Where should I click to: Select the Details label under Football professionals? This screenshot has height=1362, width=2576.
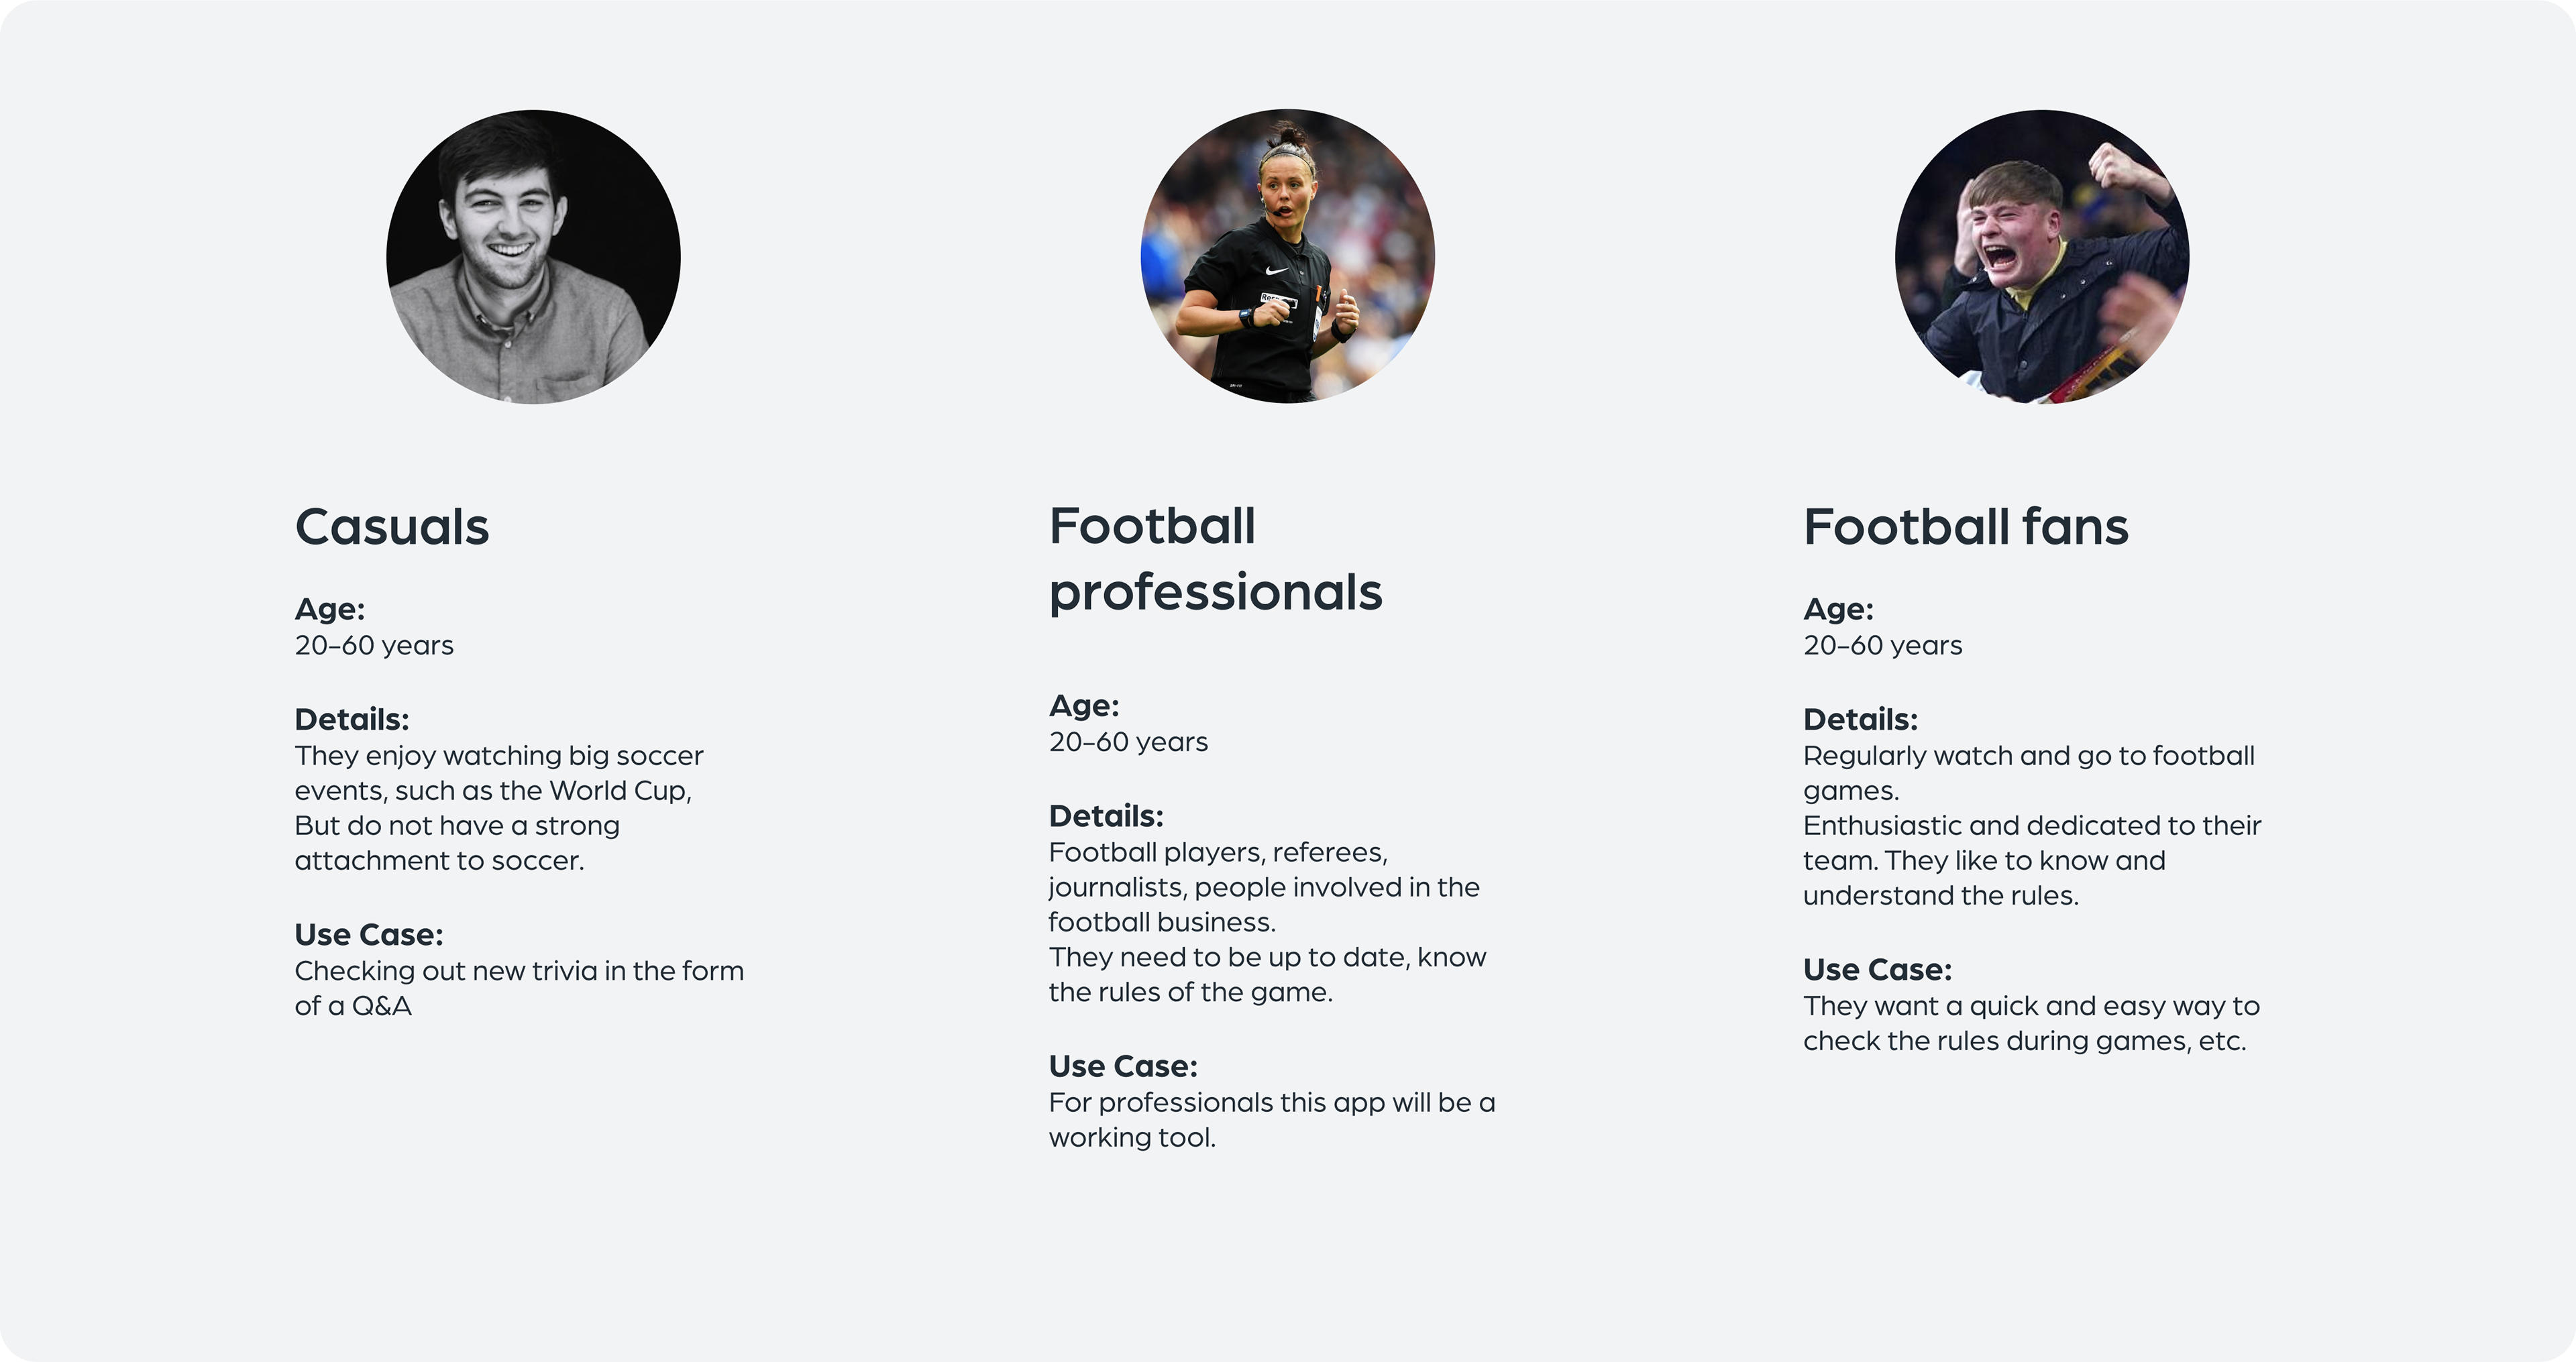1106,816
